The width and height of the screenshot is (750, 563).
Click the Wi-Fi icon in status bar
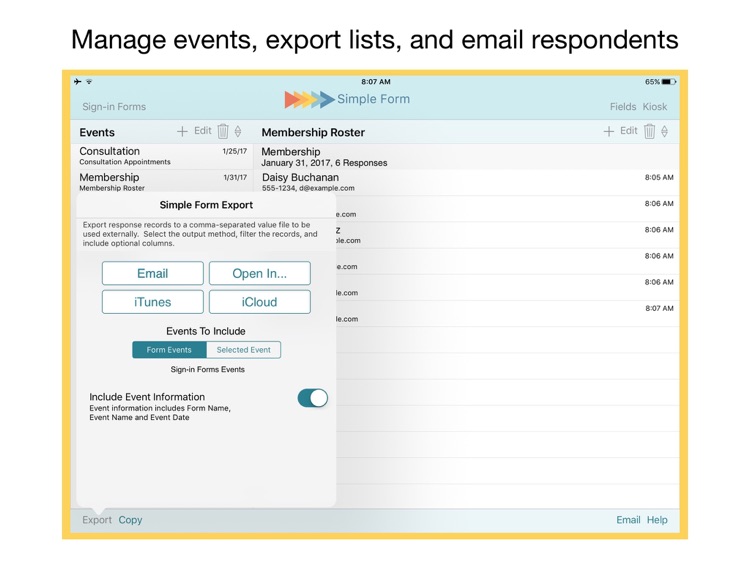tap(89, 82)
